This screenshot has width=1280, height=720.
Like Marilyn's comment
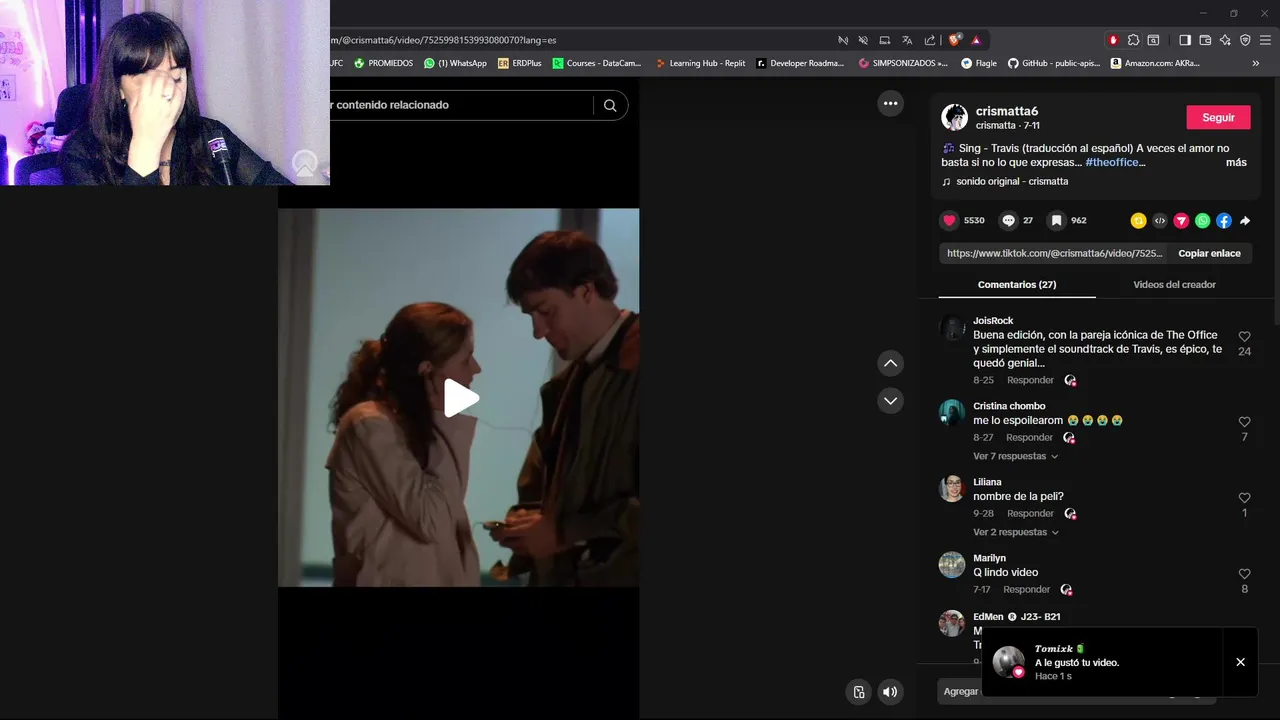point(1244,574)
